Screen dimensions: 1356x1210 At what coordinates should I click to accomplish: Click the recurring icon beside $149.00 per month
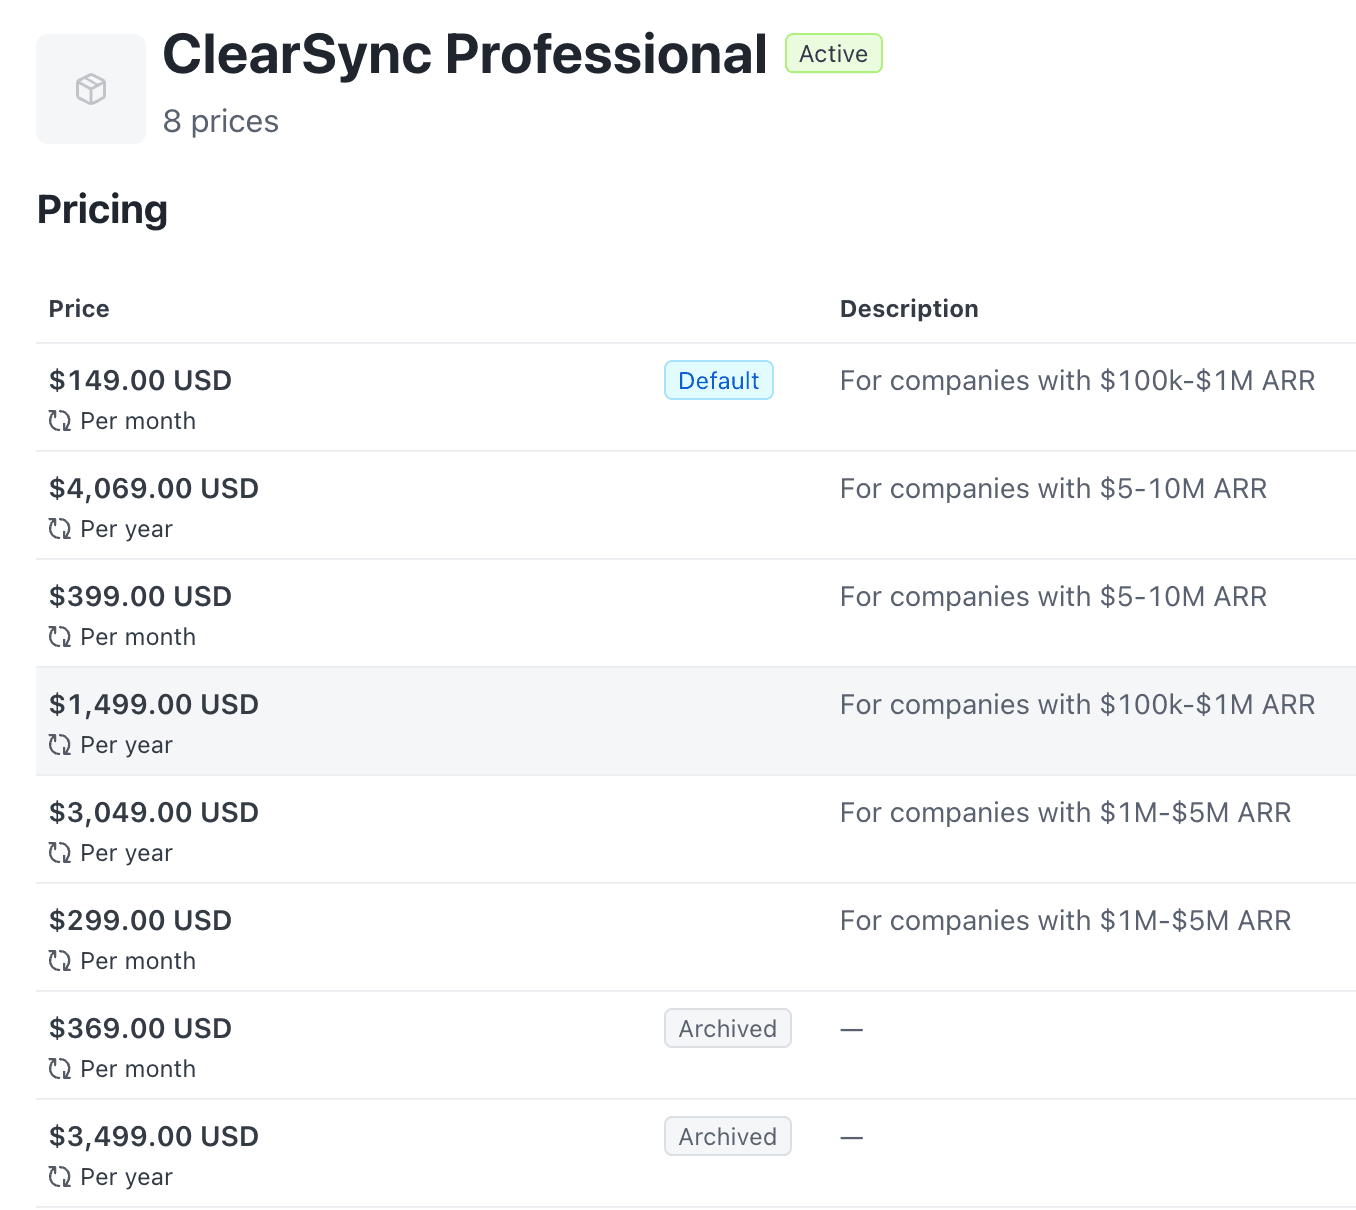tap(59, 421)
